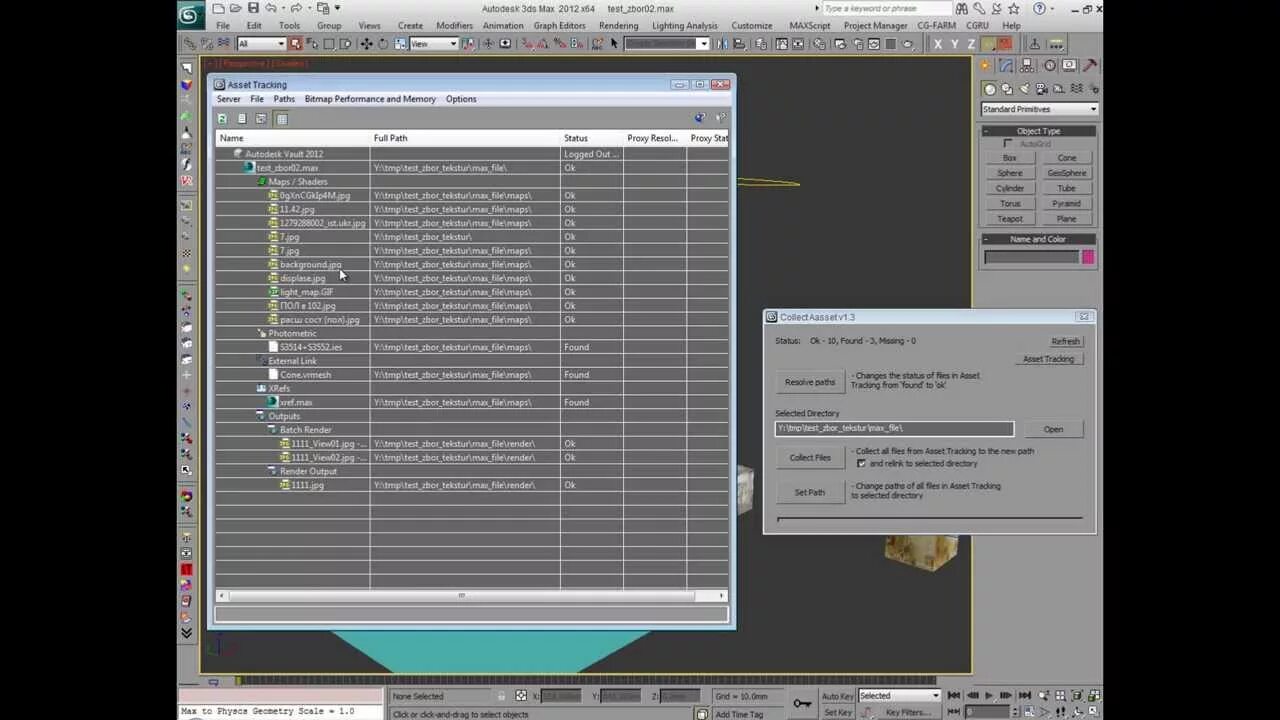Viewport: 1280px width, 720px height.
Task: Open the Rendering menu
Action: point(618,25)
